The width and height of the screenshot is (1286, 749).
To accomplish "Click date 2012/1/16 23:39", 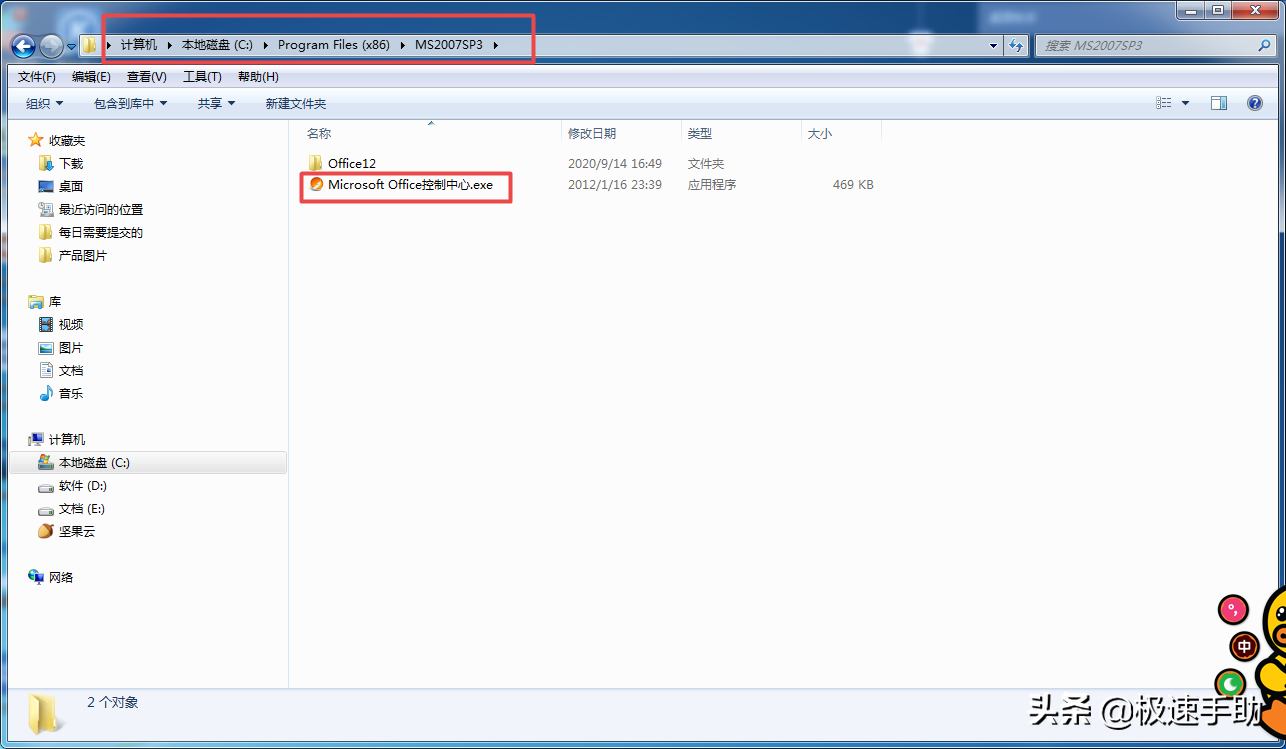I will pos(615,185).
